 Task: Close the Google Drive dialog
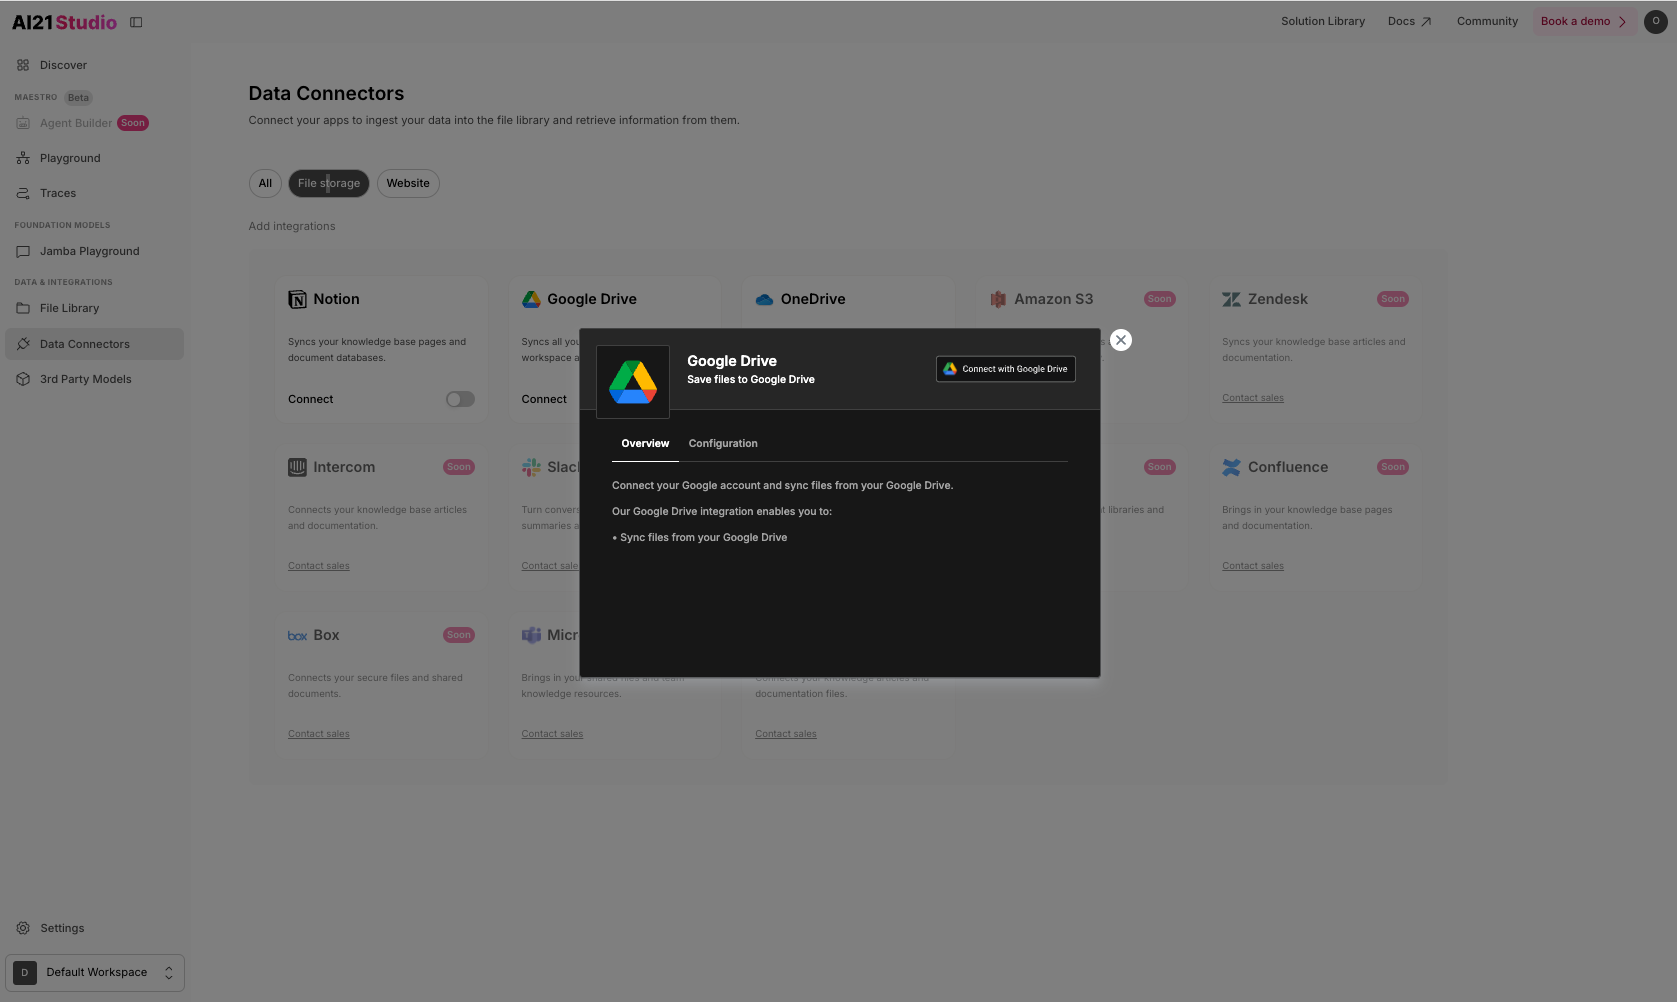(x=1120, y=339)
